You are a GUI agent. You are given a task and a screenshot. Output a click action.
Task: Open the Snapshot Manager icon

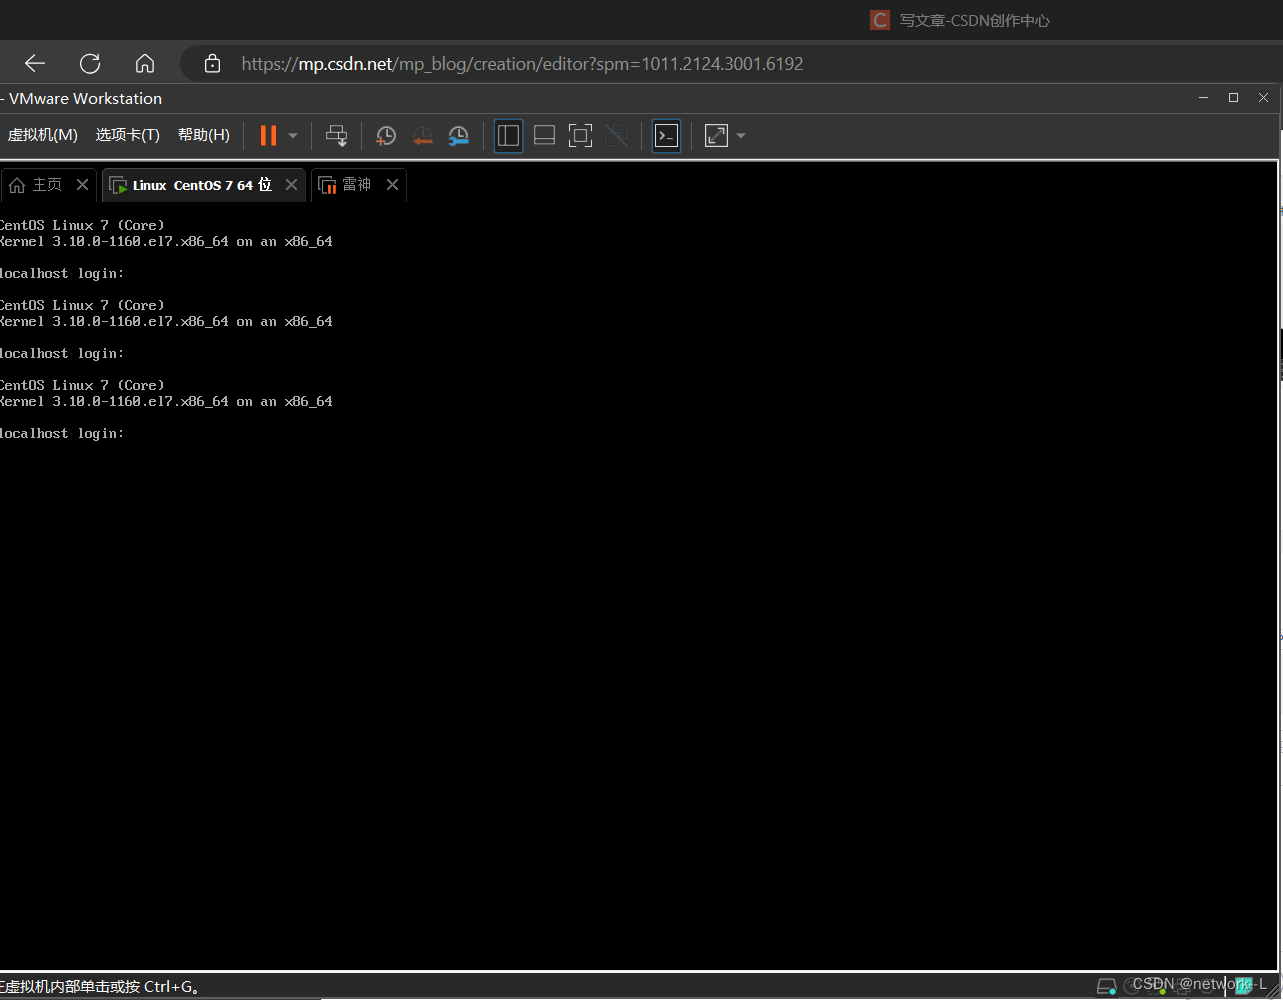(458, 135)
